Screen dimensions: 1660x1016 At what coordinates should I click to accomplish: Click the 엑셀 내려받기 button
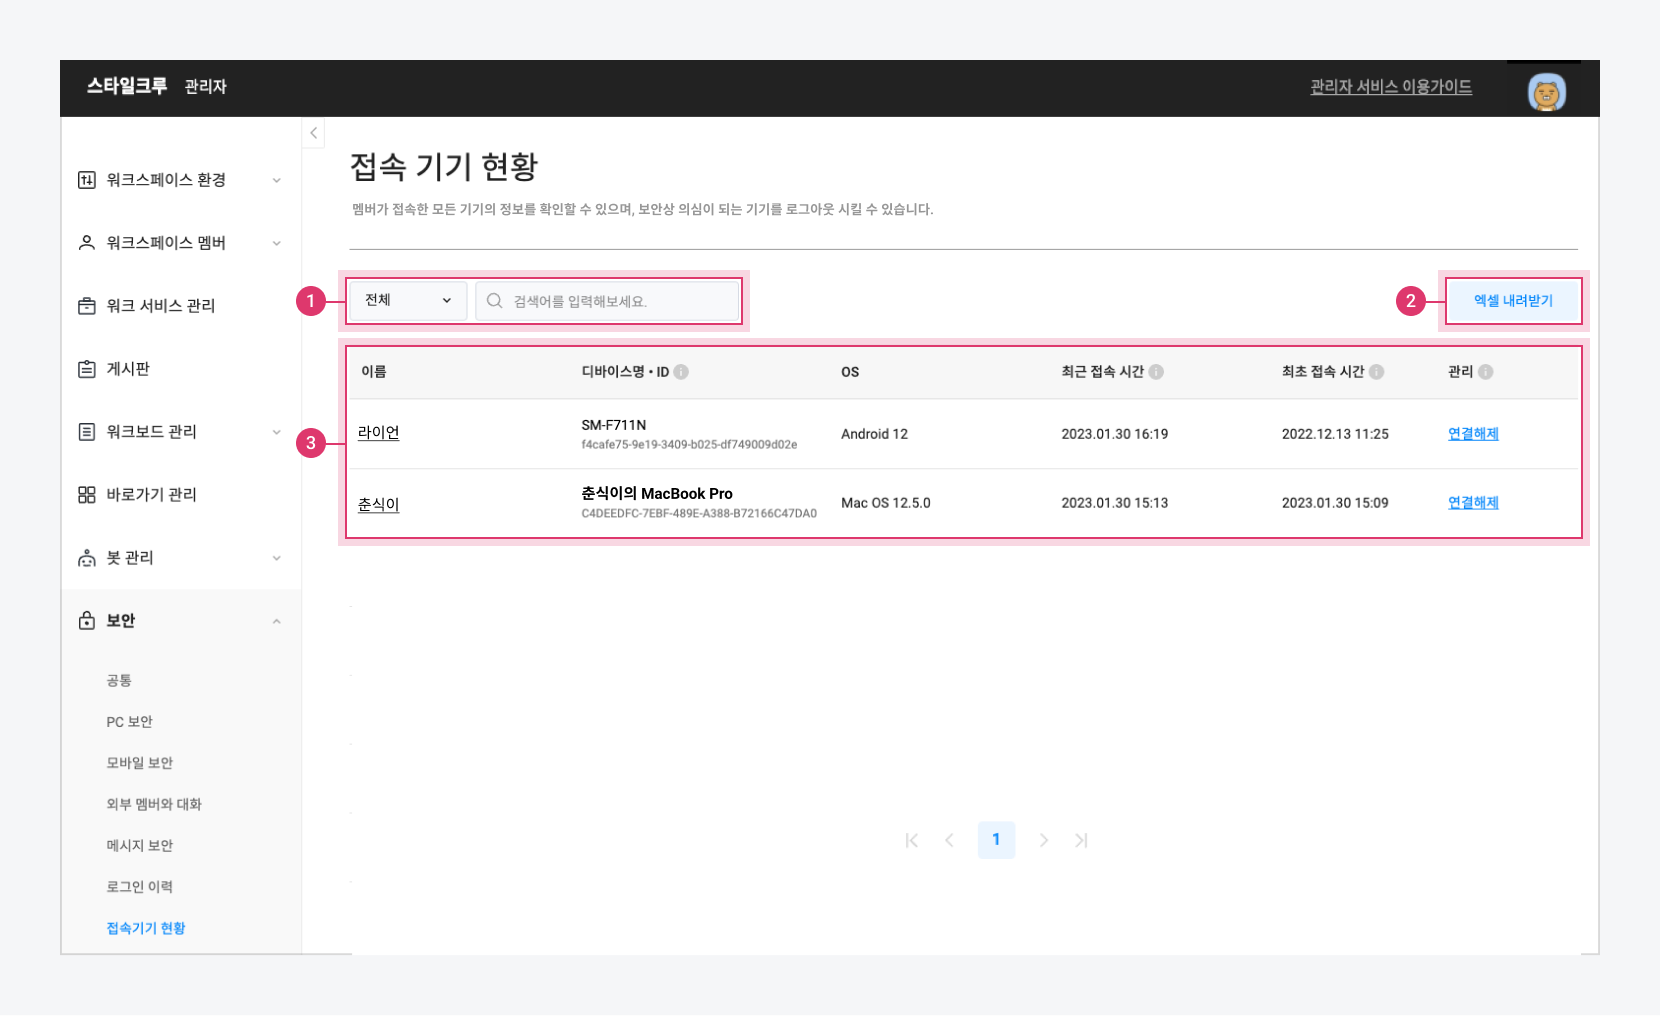tap(1513, 301)
